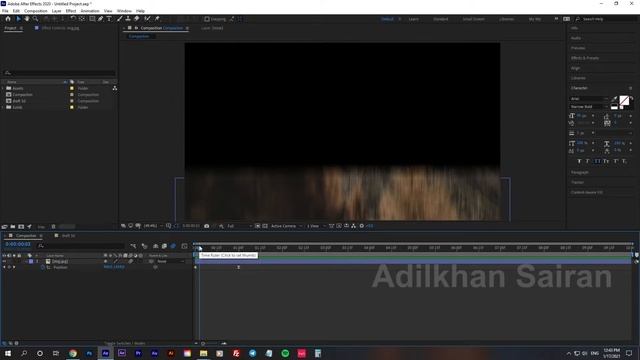Expand the Solids folder in Project panel
640x360 pixels.
(3, 107)
